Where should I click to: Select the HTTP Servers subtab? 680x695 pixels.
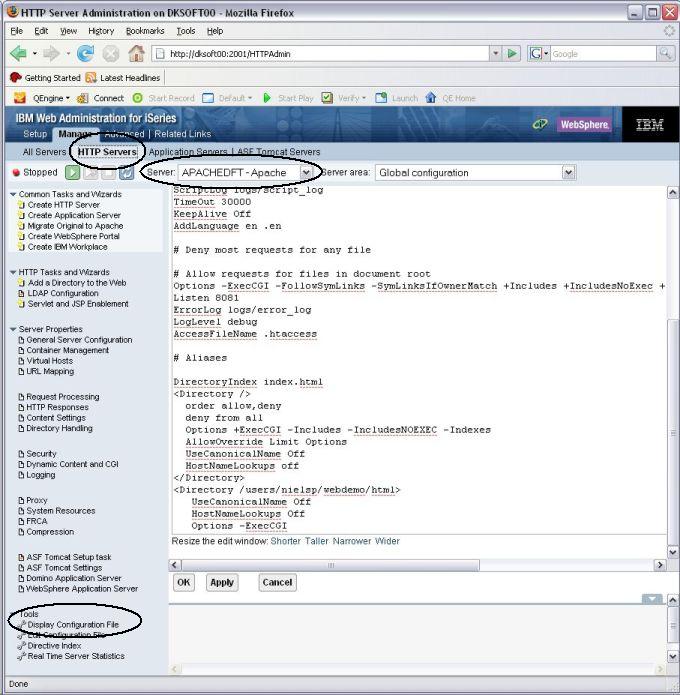[x=107, y=152]
